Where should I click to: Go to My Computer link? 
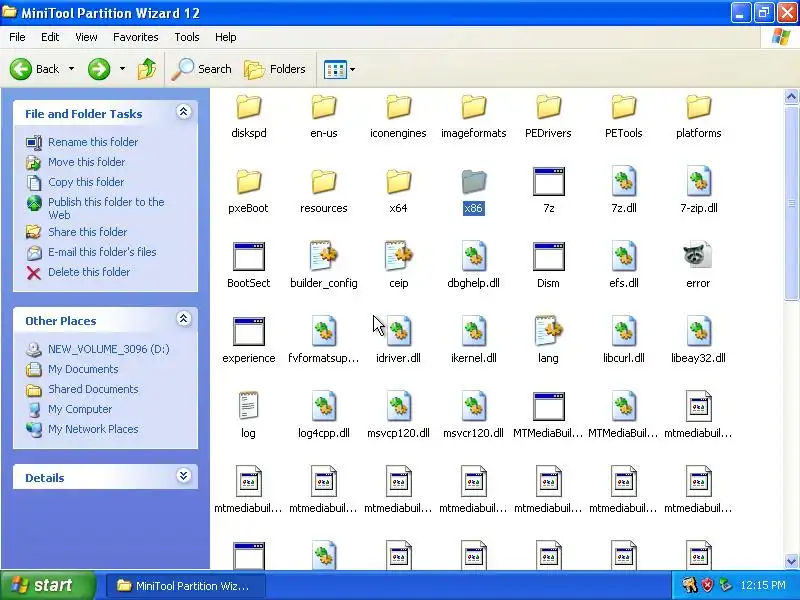click(80, 409)
